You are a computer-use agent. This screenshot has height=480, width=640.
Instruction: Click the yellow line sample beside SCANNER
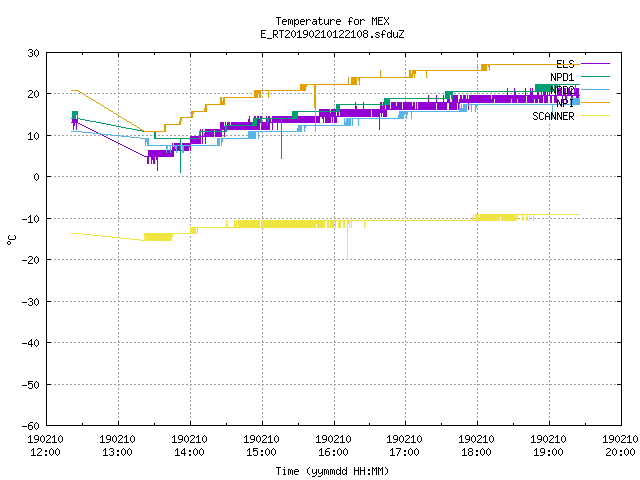tap(595, 116)
